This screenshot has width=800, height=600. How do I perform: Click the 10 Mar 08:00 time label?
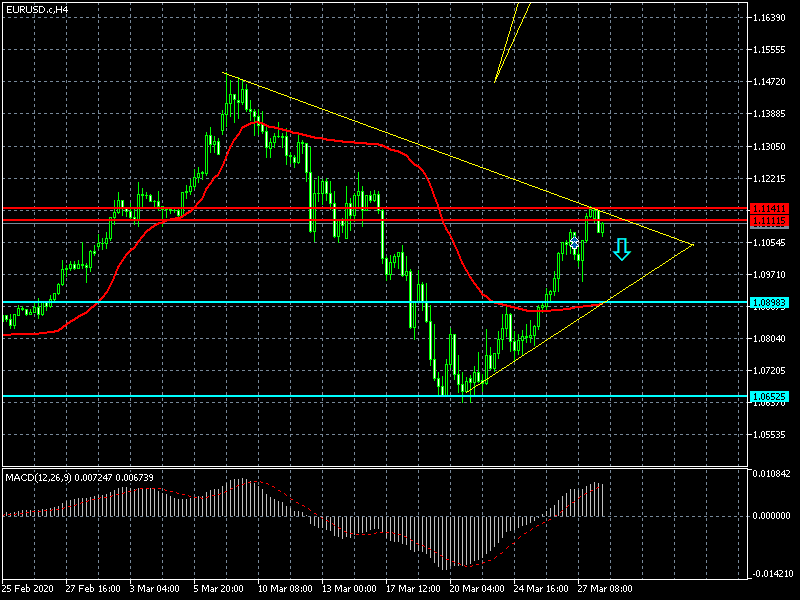tap(285, 588)
